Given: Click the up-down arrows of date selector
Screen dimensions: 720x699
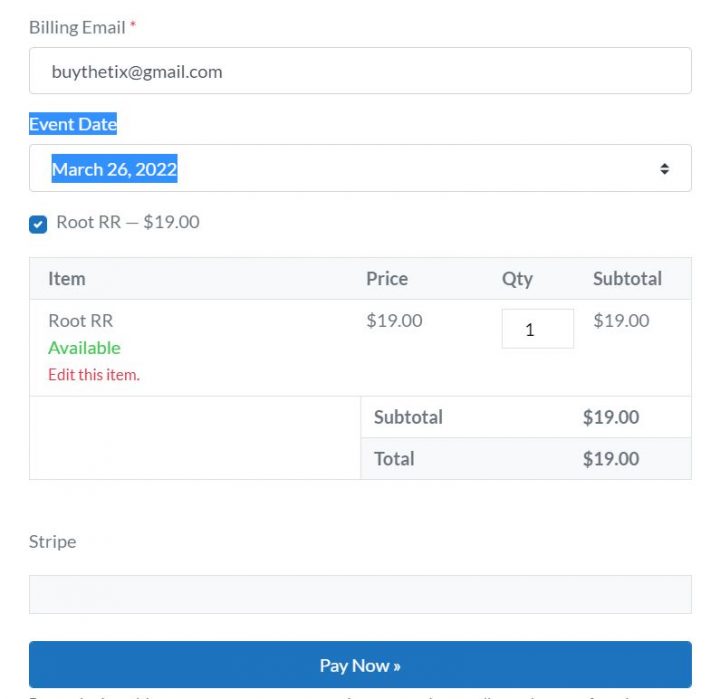Looking at the screenshot, I should pos(664,169).
